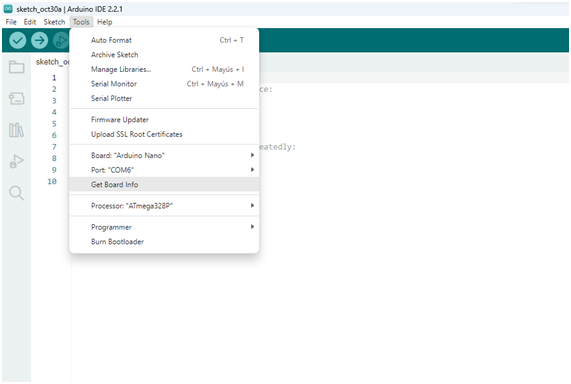
Task: Click the Upload arrow button
Action: click(39, 40)
